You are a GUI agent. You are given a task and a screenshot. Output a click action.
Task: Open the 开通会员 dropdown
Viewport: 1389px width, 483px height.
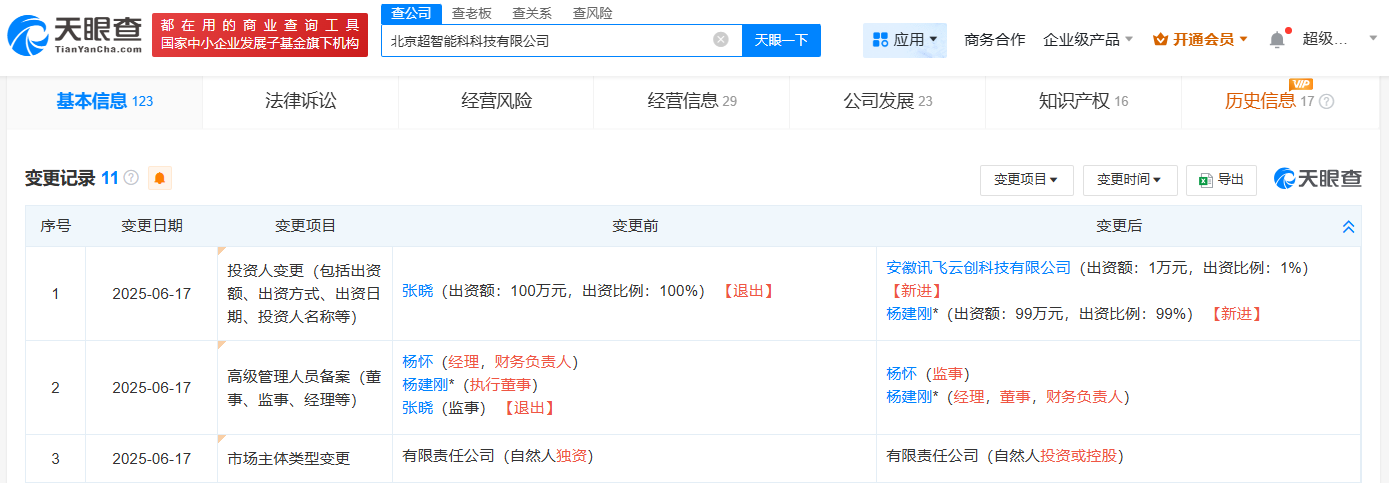click(x=1200, y=40)
